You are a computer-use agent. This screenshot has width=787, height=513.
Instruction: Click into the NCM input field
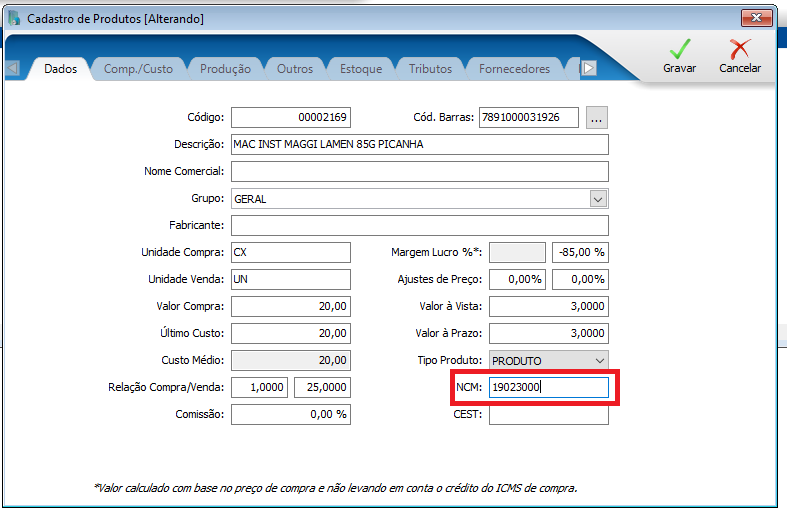click(x=548, y=387)
